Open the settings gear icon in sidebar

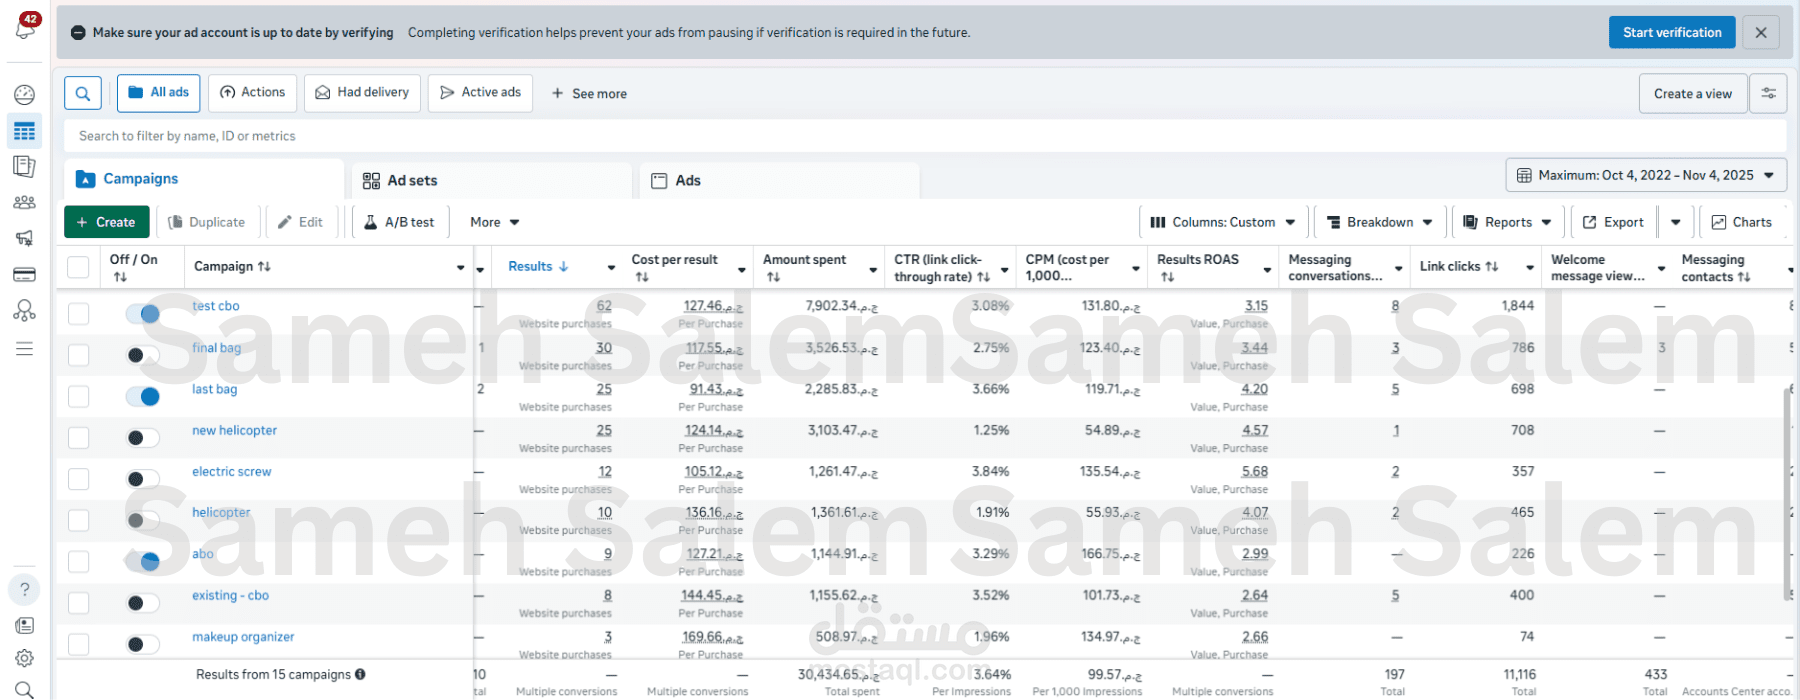pyautogui.click(x=24, y=658)
